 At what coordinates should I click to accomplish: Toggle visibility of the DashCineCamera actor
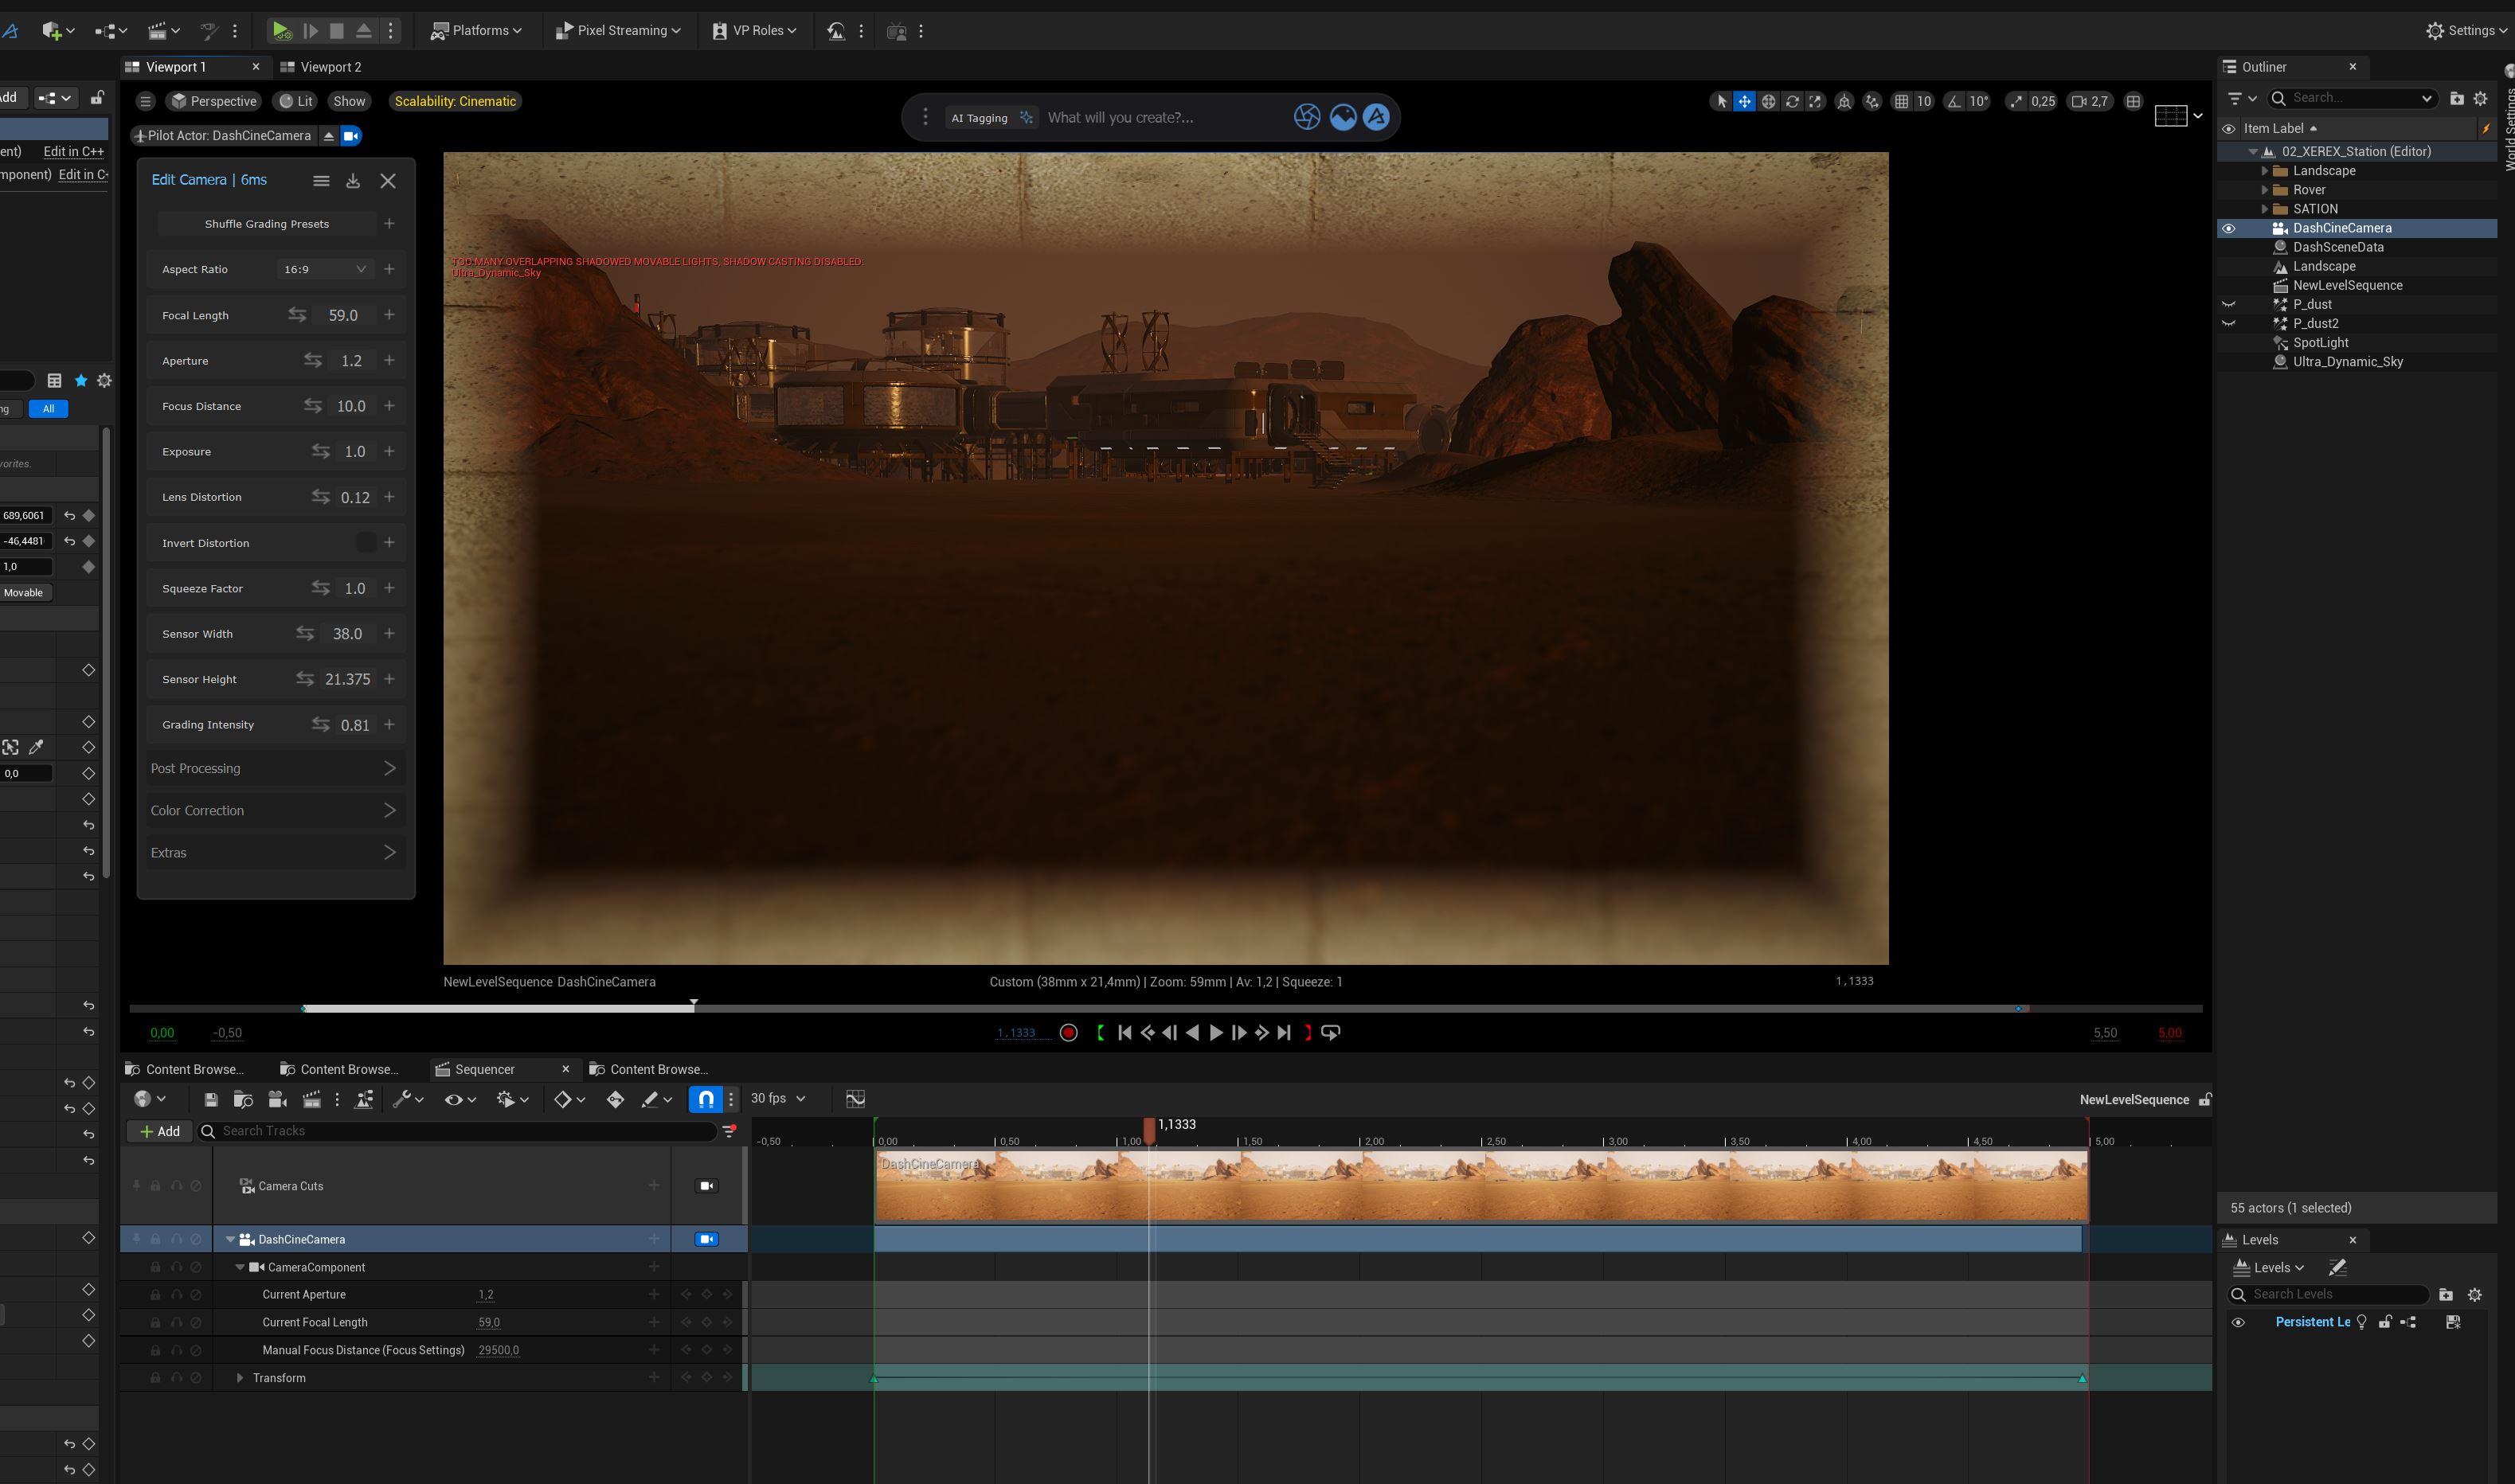tap(2228, 228)
